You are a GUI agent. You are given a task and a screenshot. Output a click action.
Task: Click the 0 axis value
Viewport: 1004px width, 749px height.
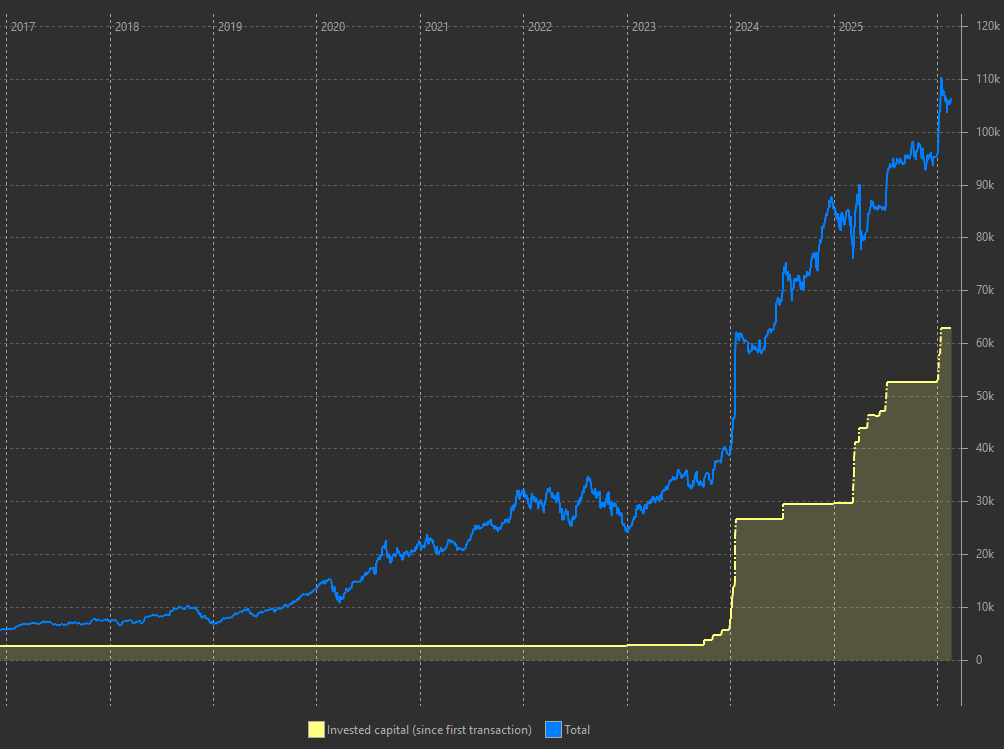[979, 660]
